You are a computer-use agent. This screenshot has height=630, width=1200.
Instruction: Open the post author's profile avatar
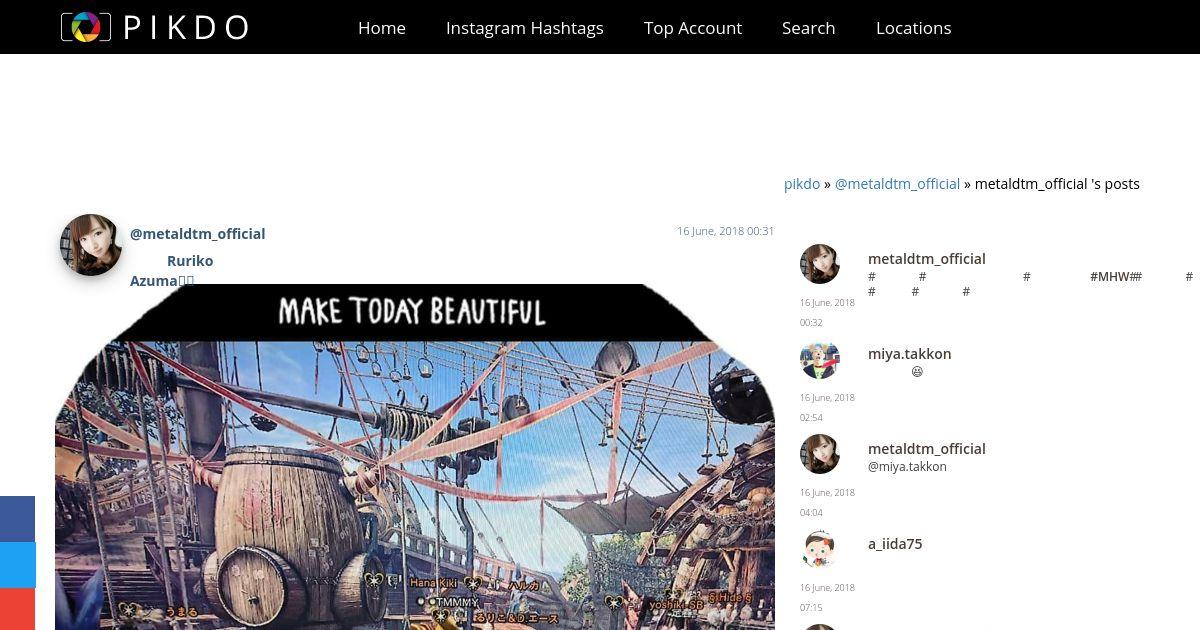[91, 245]
